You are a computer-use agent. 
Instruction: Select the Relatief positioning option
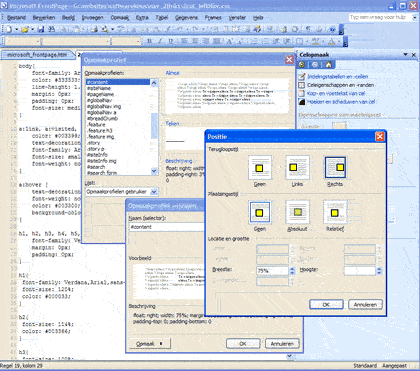click(x=335, y=212)
